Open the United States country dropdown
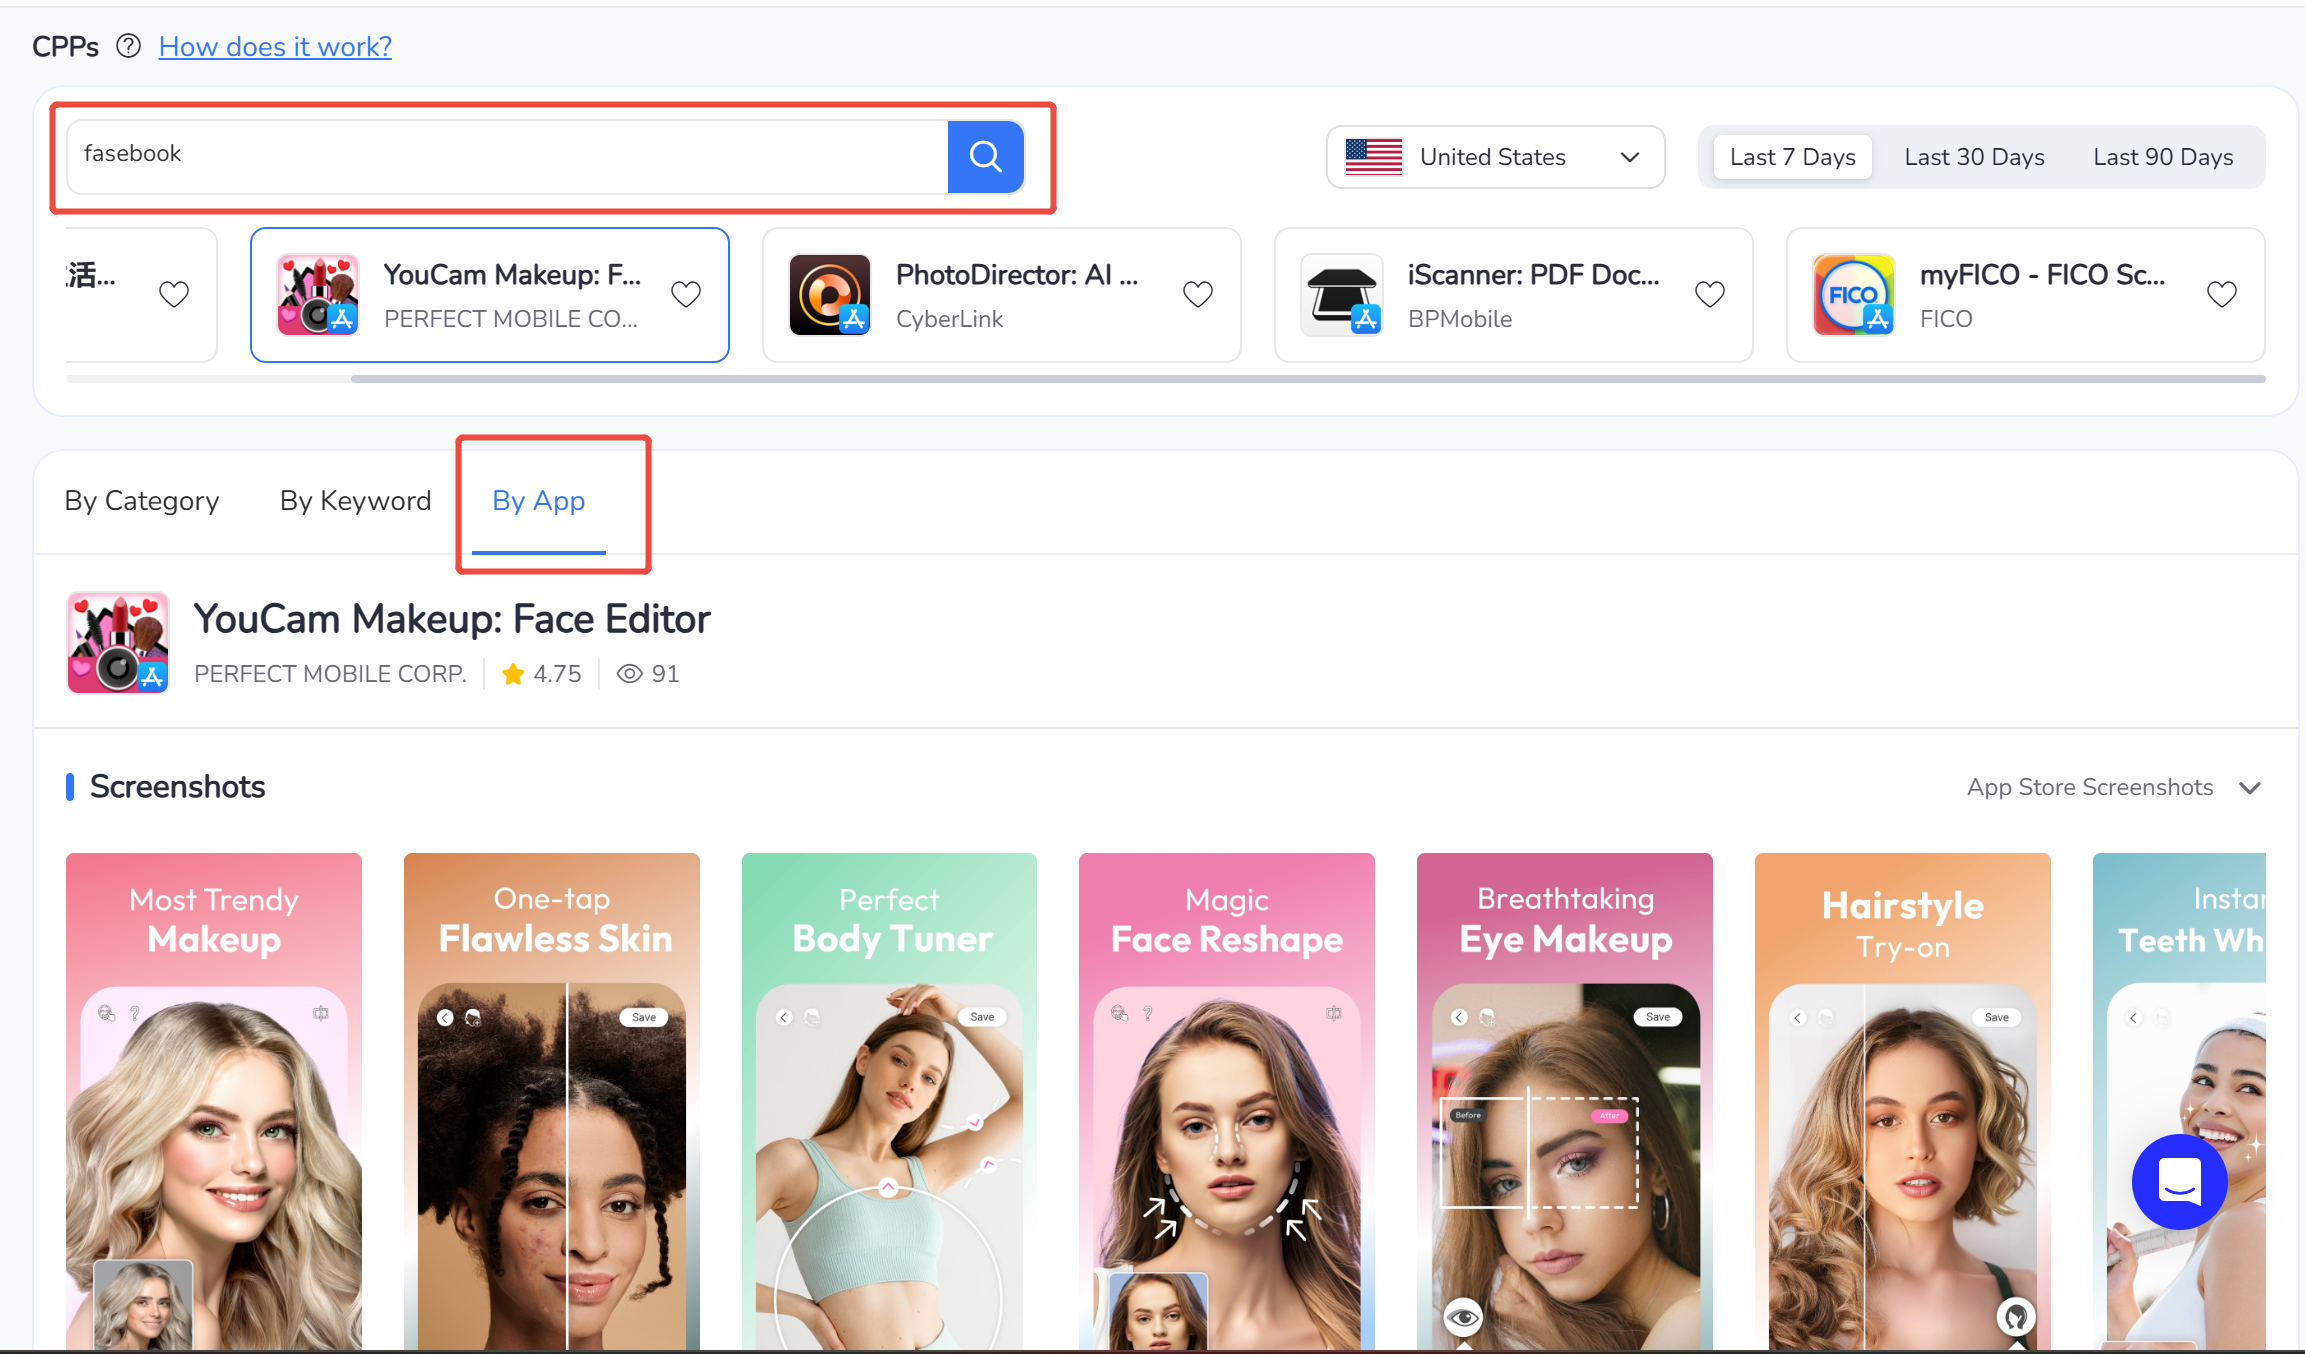 pyautogui.click(x=1495, y=157)
